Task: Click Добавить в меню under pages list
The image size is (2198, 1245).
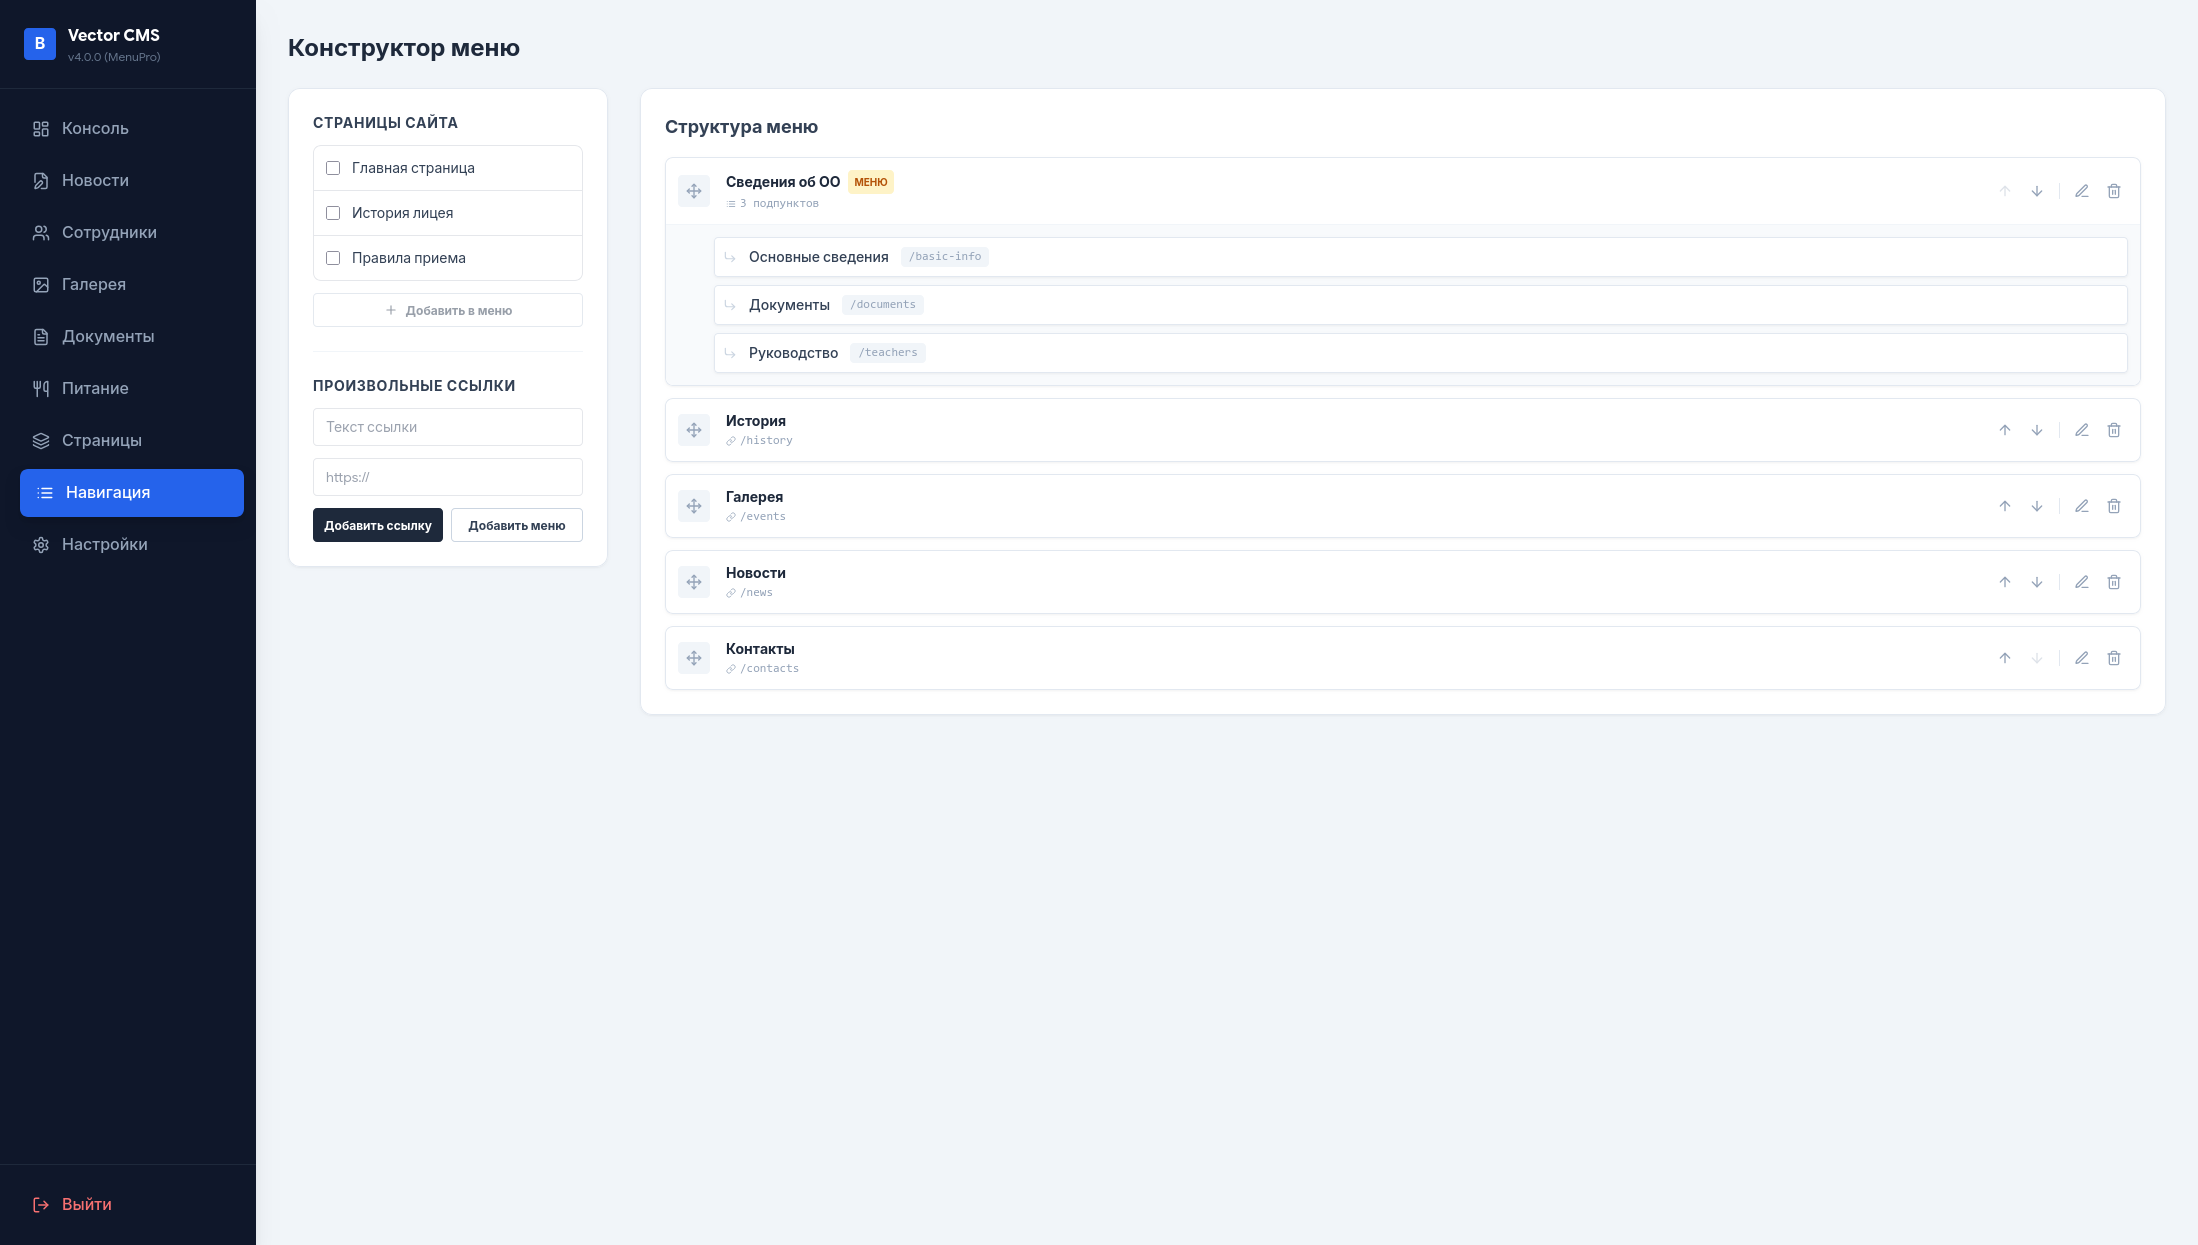Action: pos(447,310)
